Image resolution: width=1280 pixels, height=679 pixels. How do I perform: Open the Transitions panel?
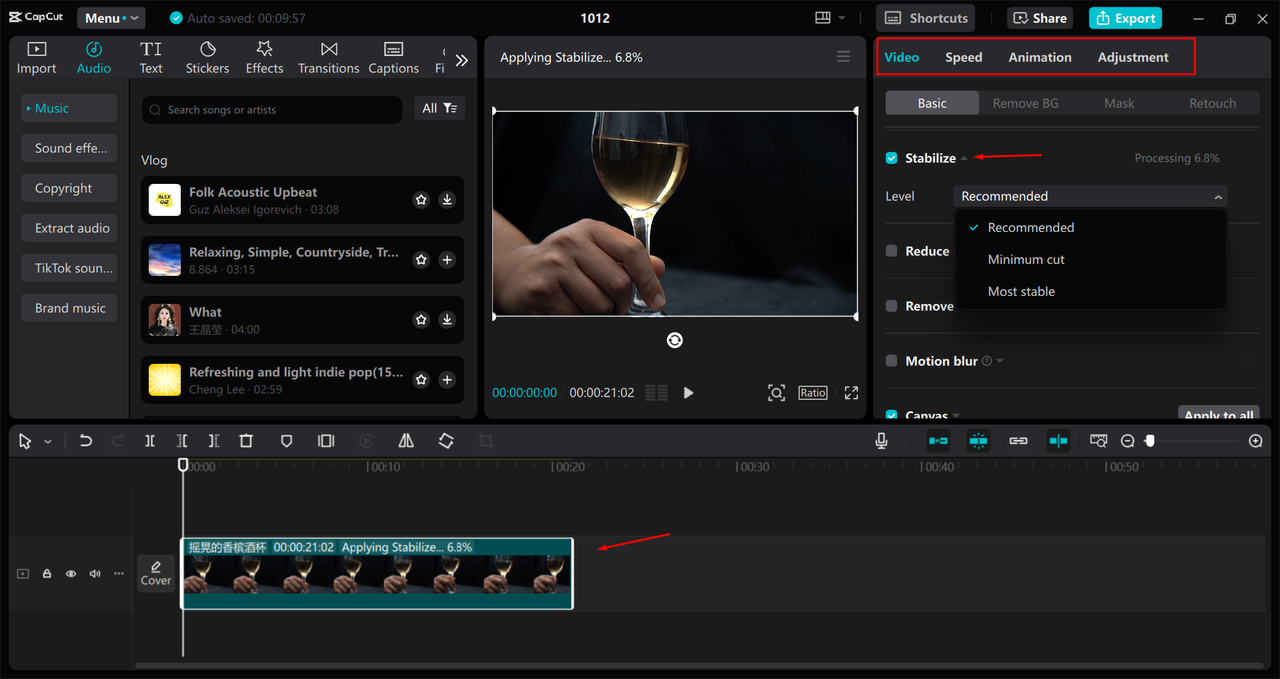pos(328,58)
